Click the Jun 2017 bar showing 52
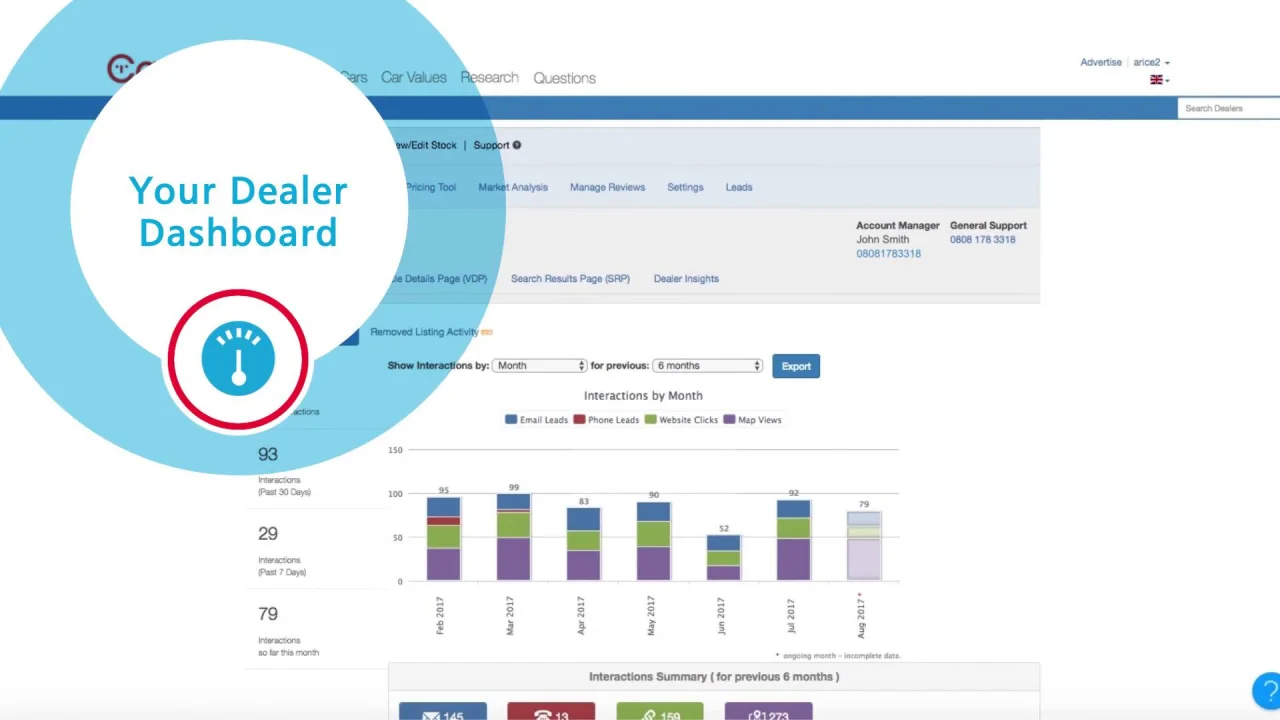 point(723,558)
